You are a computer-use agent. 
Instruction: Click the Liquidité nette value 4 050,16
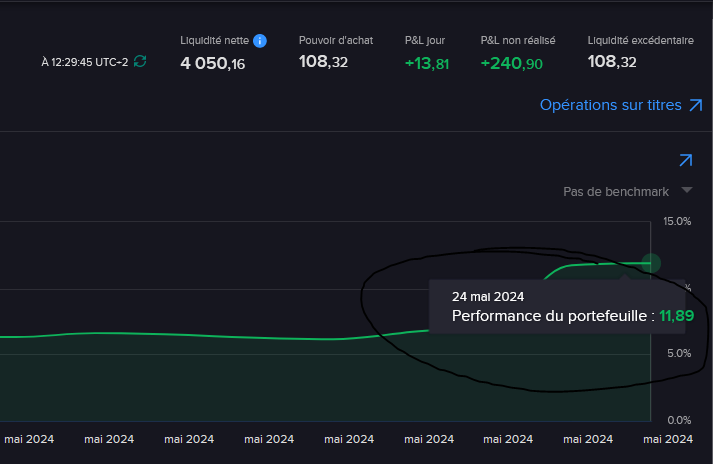click(212, 63)
